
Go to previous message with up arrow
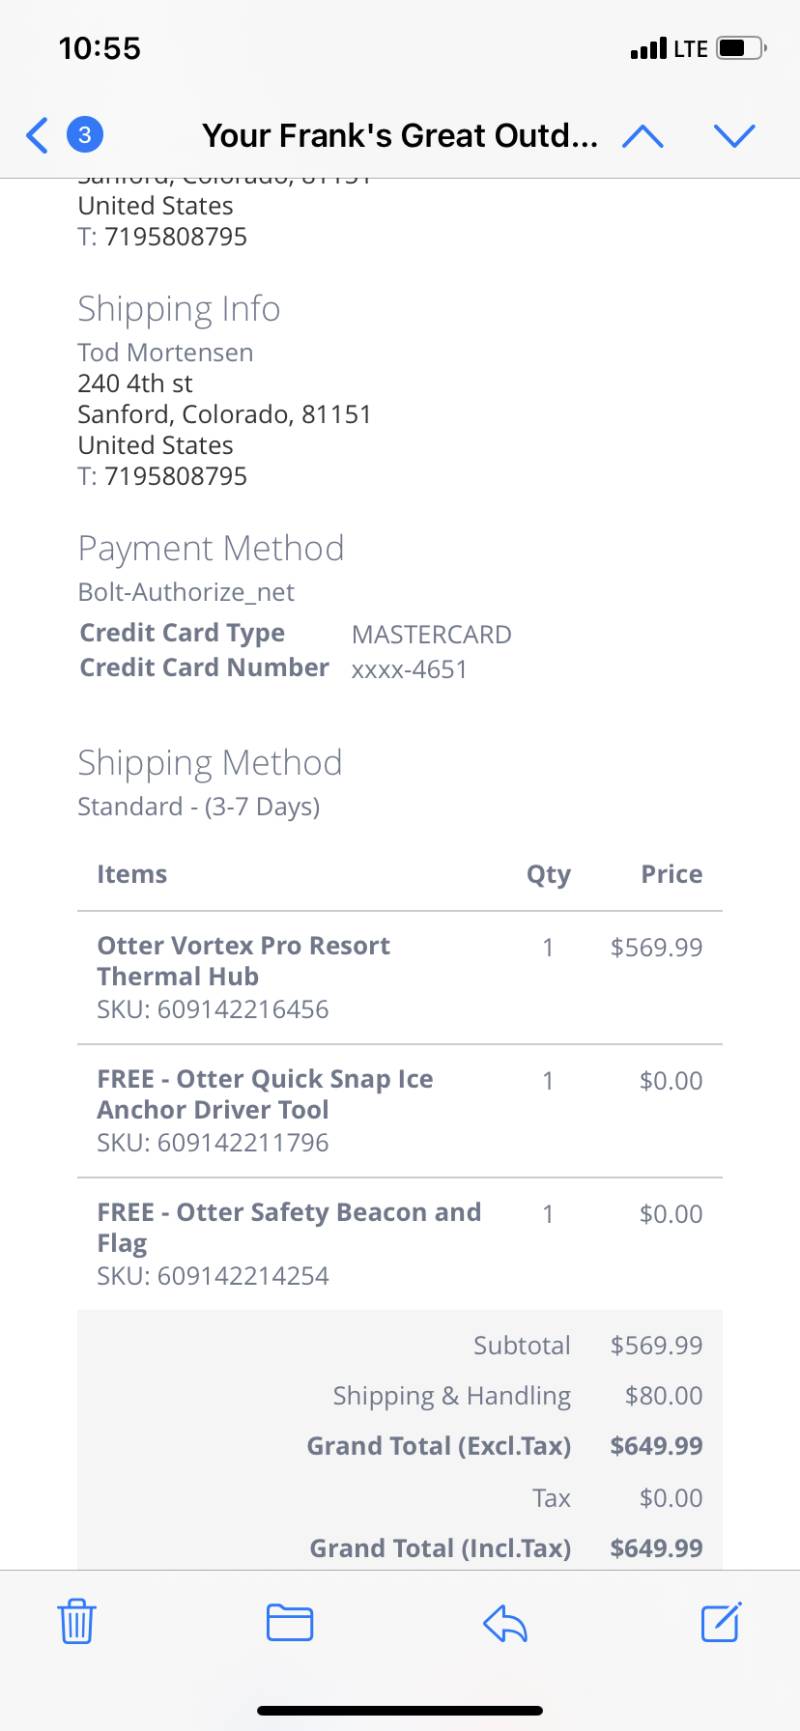[x=643, y=135]
